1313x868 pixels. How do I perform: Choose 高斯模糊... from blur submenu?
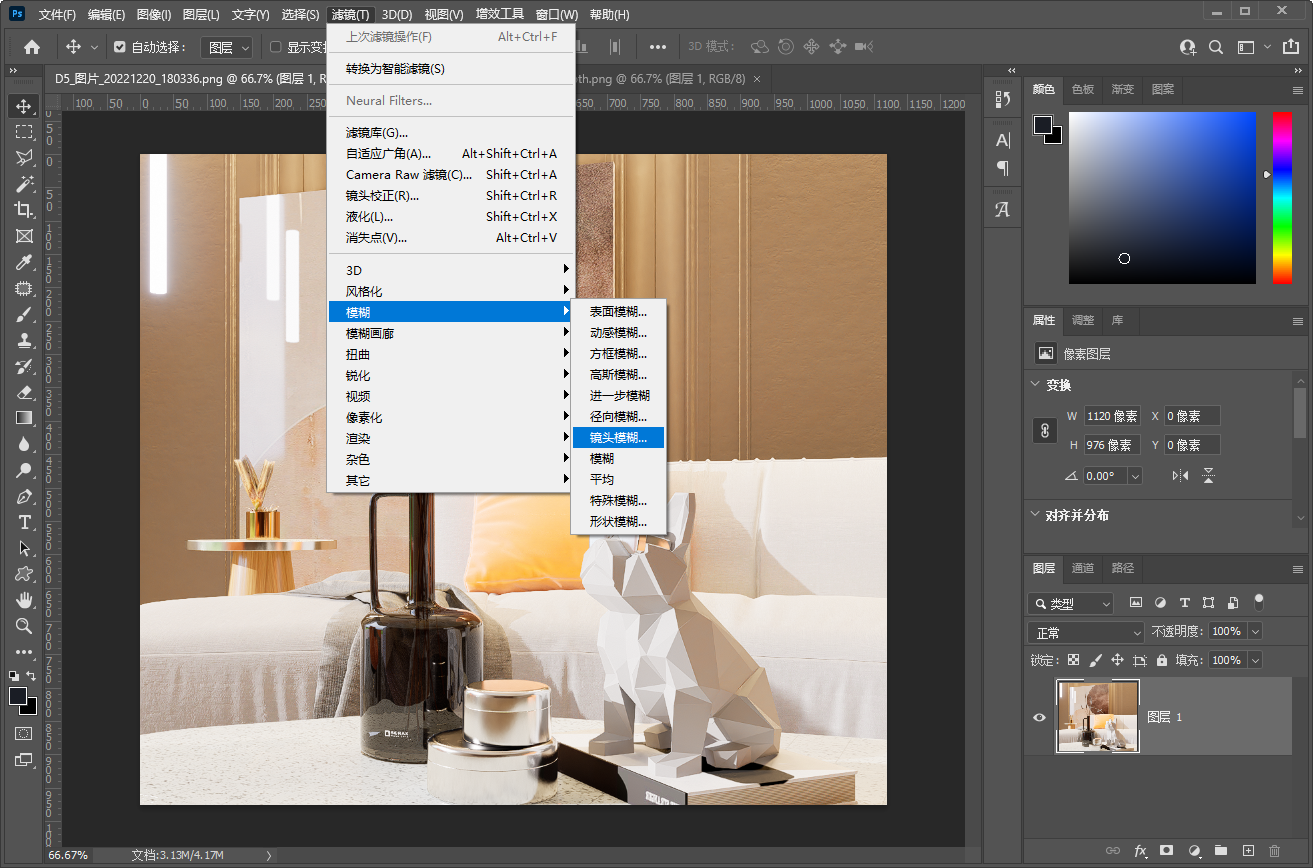tap(618, 374)
